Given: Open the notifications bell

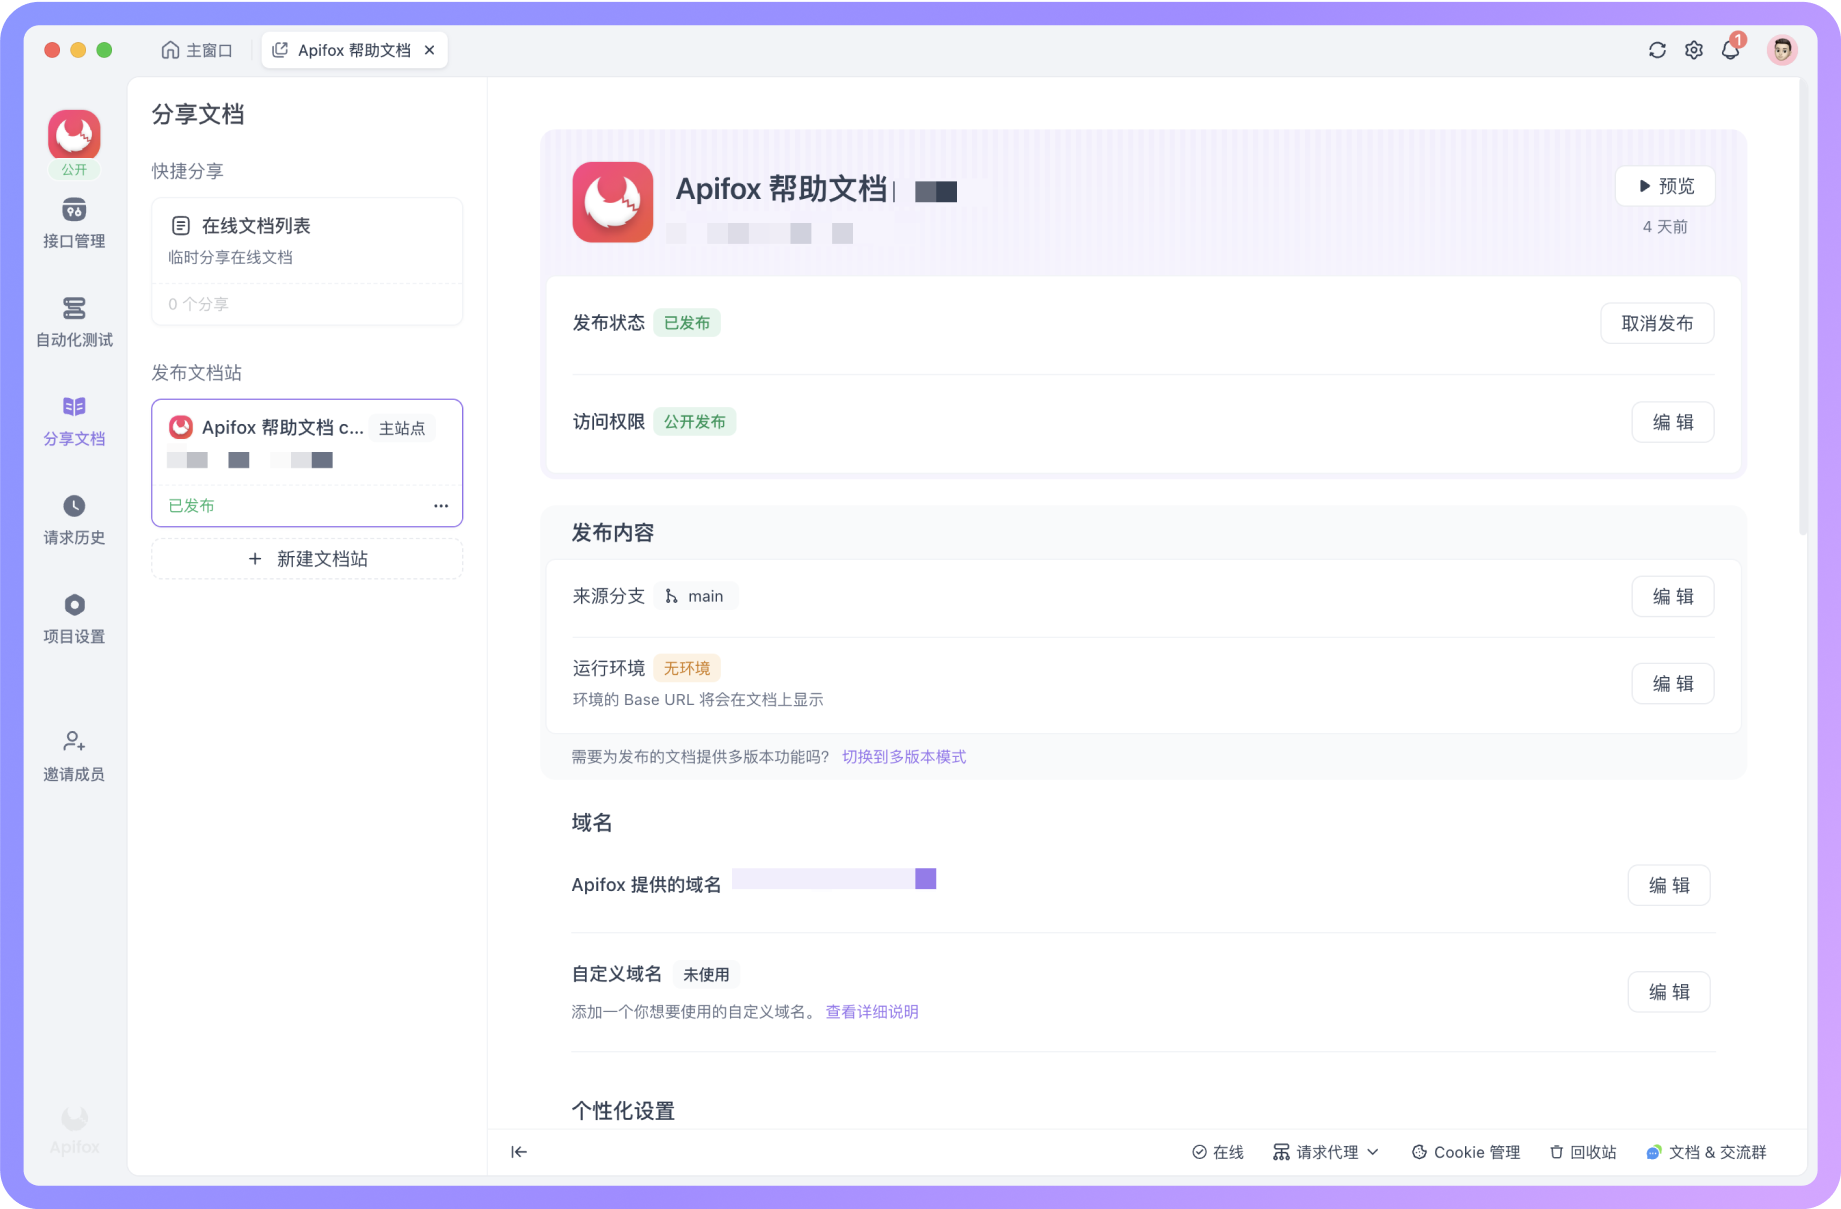Looking at the screenshot, I should pyautogui.click(x=1731, y=50).
